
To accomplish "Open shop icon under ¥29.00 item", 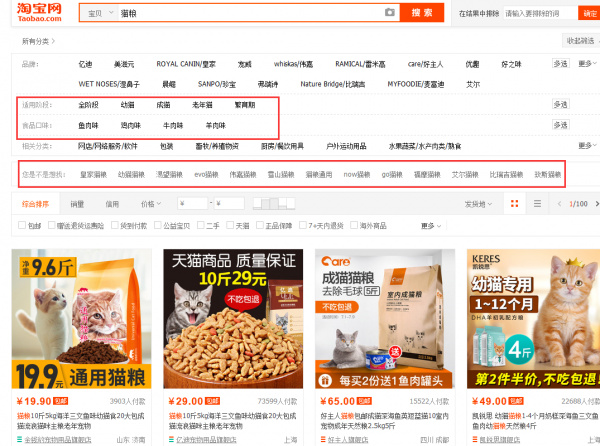I will pos(171,439).
